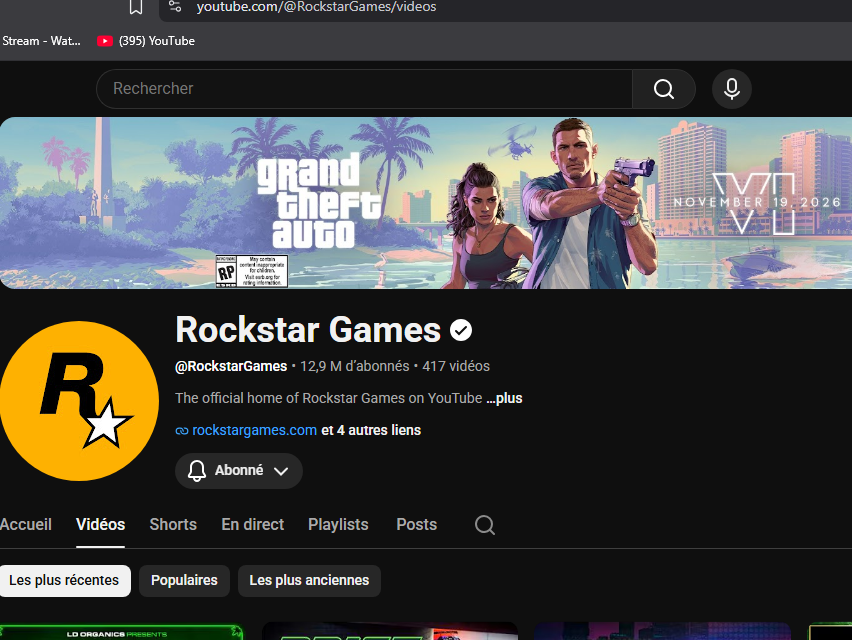Screen dimensions: 852x640
Task: Click the chevron arrow on Abonné button
Action: pos(281,471)
